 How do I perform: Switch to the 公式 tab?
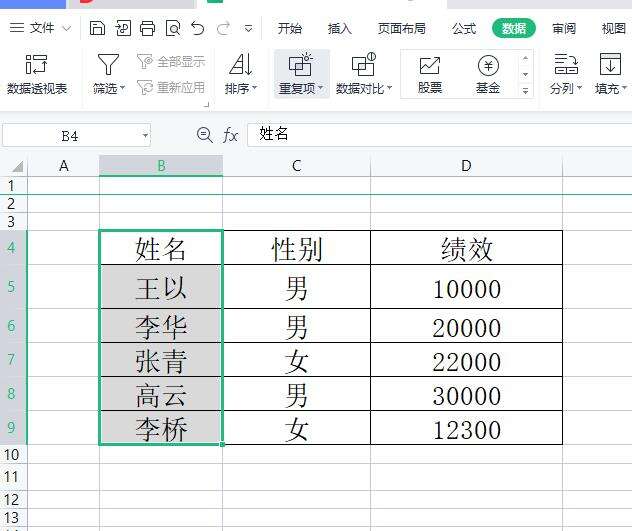click(464, 29)
